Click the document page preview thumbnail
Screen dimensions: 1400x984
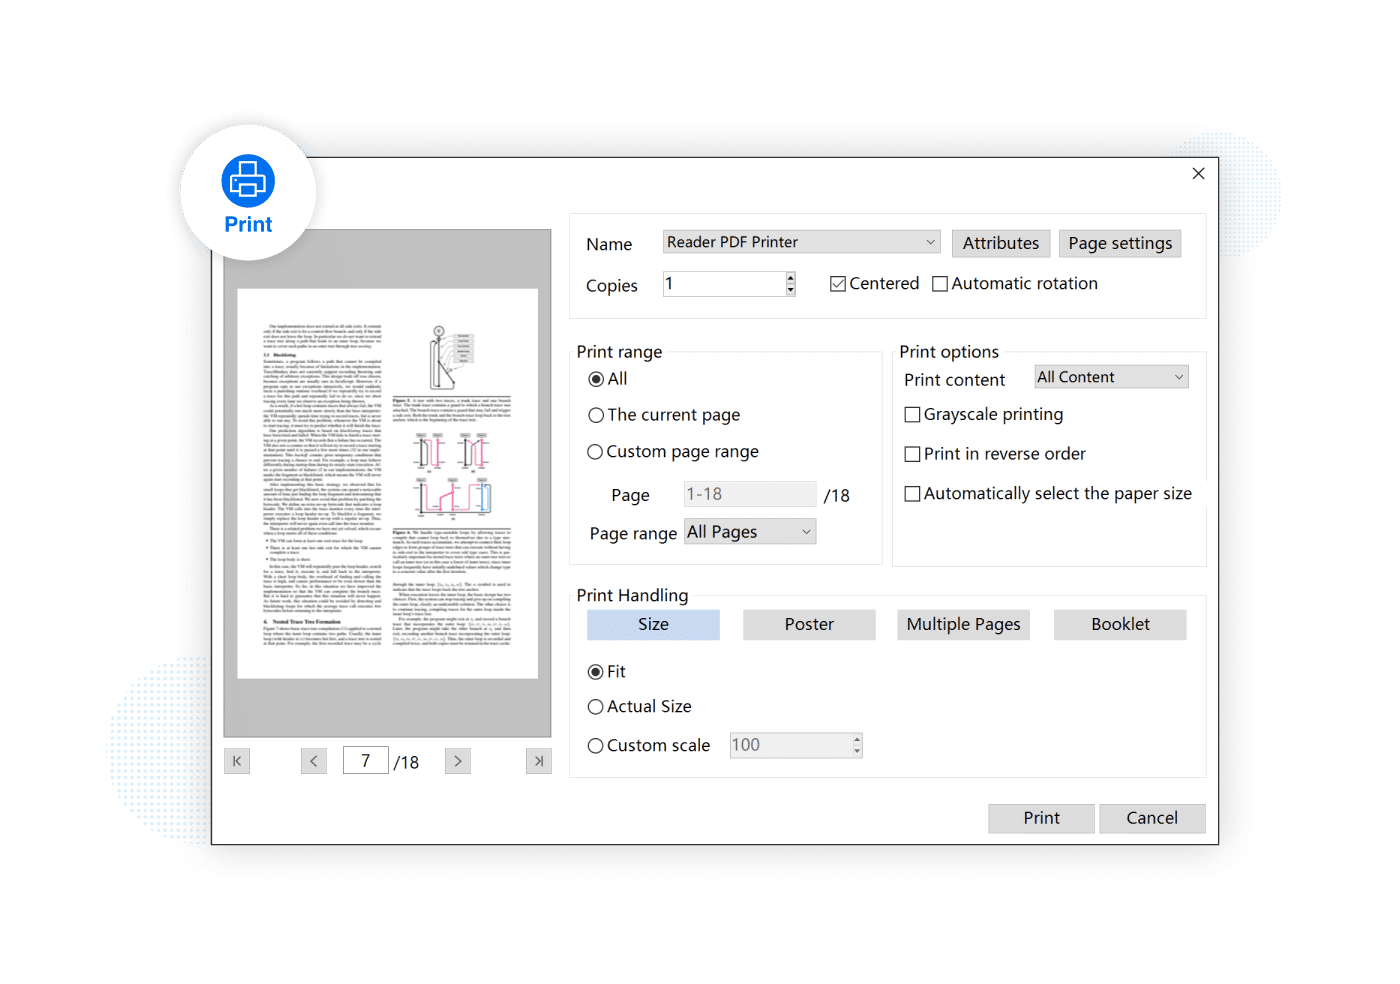[387, 484]
